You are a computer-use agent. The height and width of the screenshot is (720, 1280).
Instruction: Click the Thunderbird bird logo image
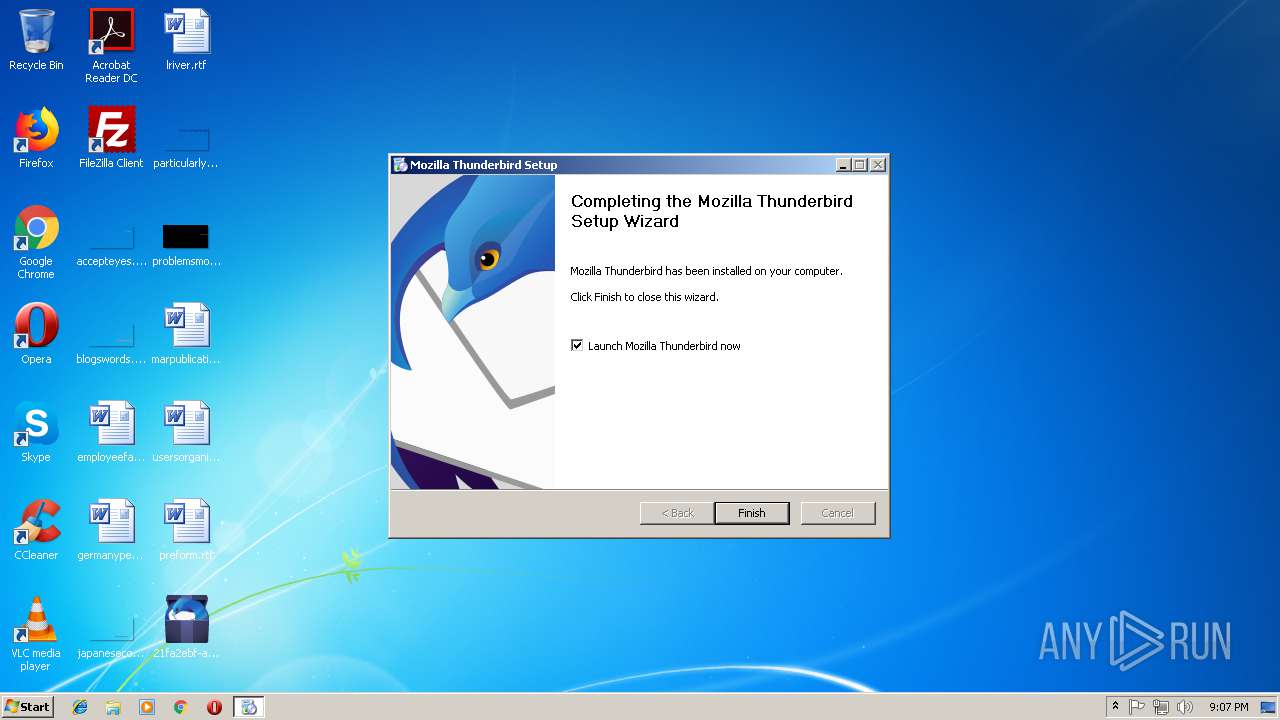pyautogui.click(x=473, y=332)
